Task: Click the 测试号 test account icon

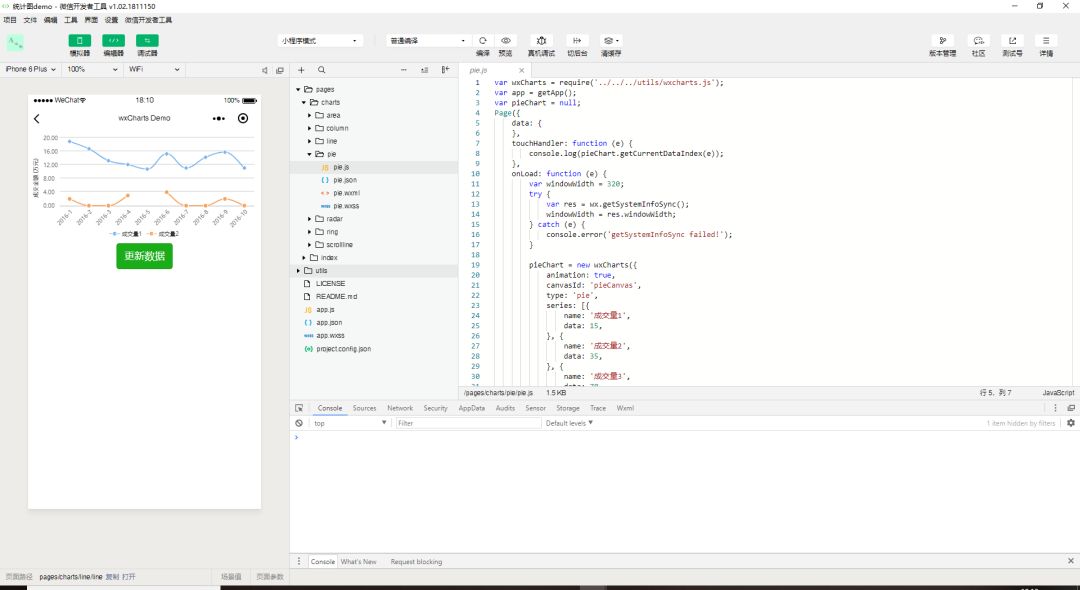Action: pos(1012,41)
